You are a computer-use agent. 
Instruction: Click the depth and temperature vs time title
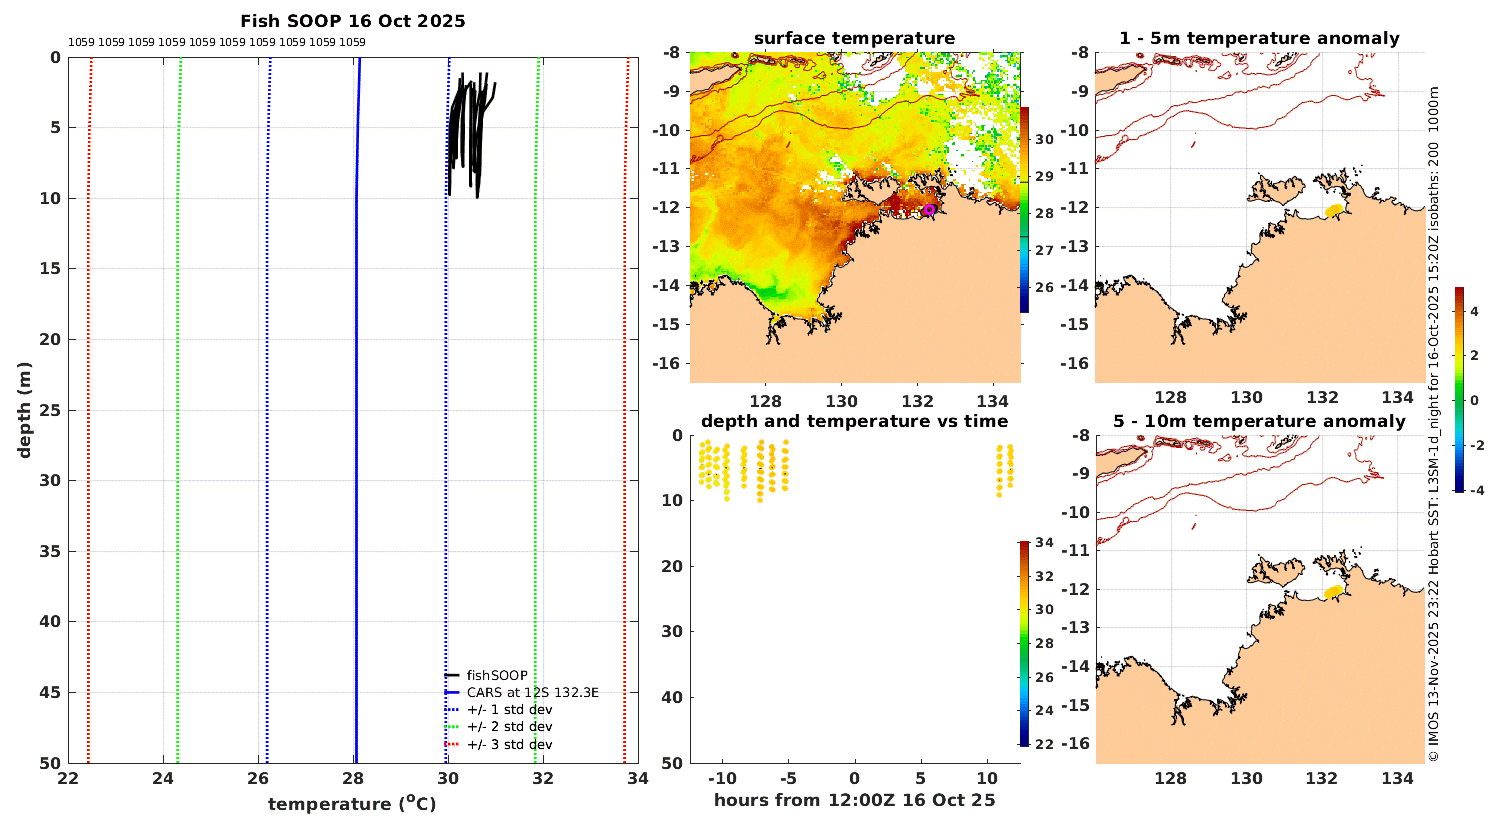(x=855, y=422)
